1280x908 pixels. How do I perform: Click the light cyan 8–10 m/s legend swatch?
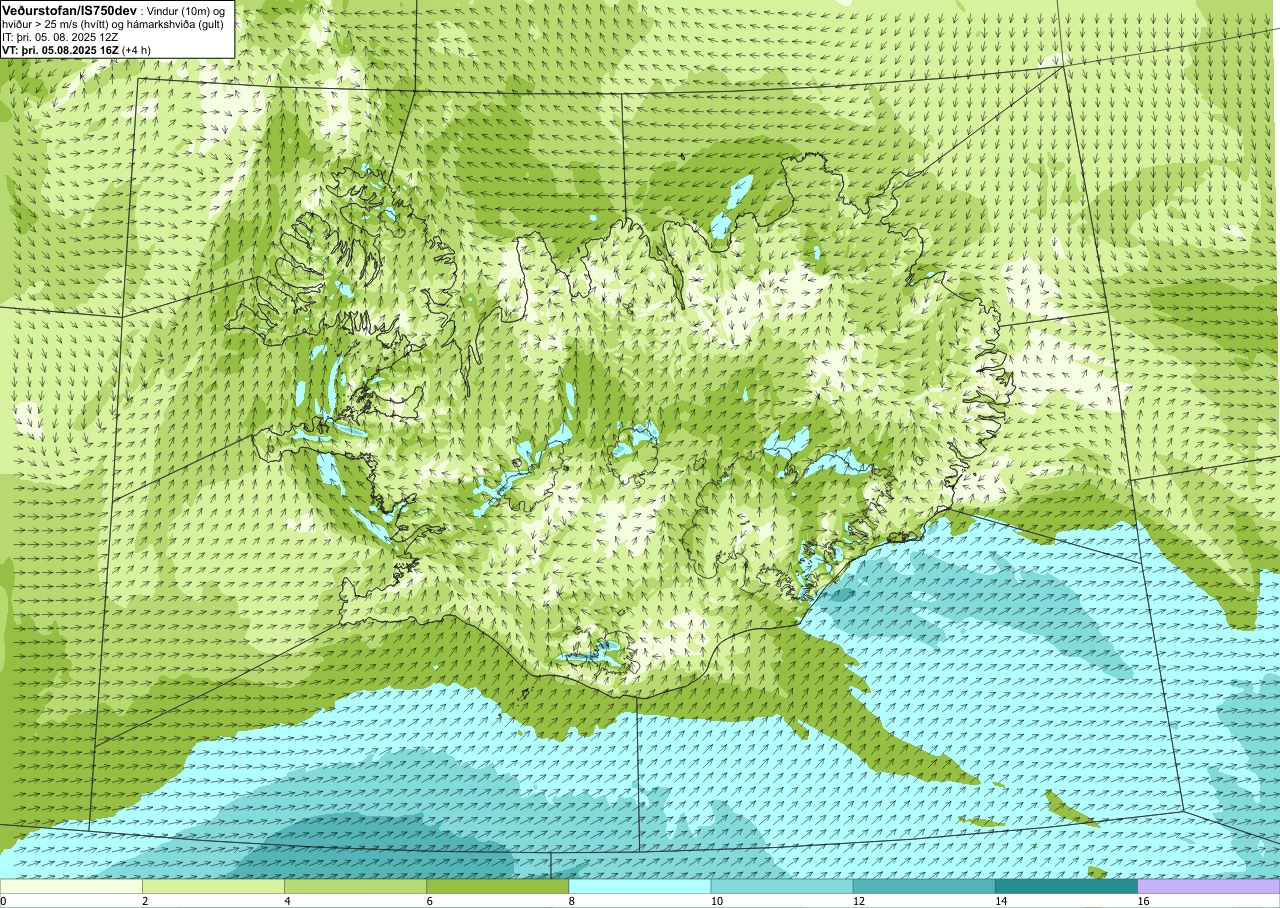point(640,886)
